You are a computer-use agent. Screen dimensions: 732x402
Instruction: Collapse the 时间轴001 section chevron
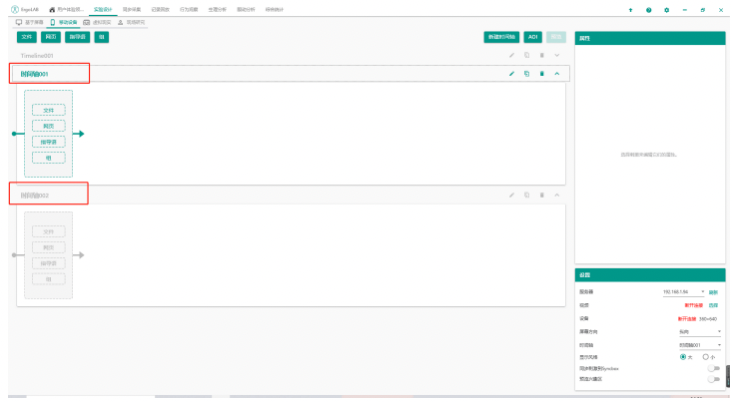tap(557, 73)
